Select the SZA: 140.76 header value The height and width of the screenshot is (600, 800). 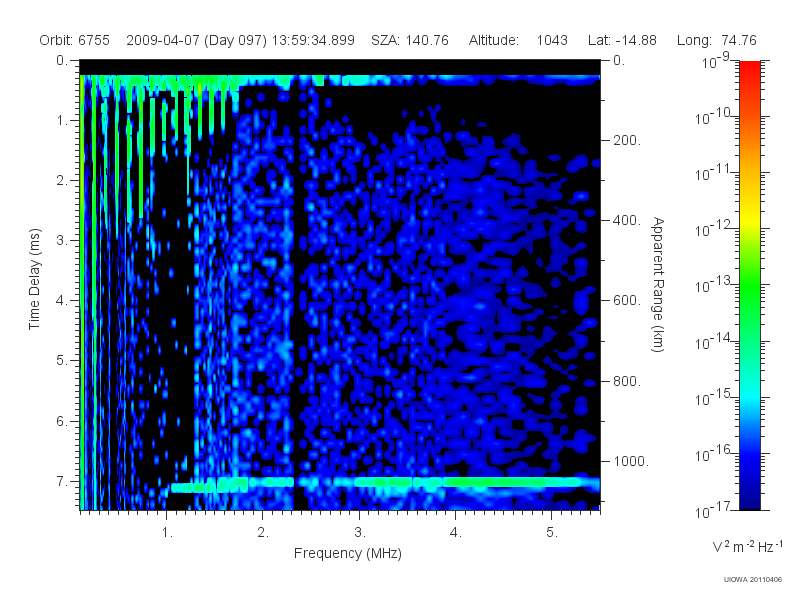[410, 40]
